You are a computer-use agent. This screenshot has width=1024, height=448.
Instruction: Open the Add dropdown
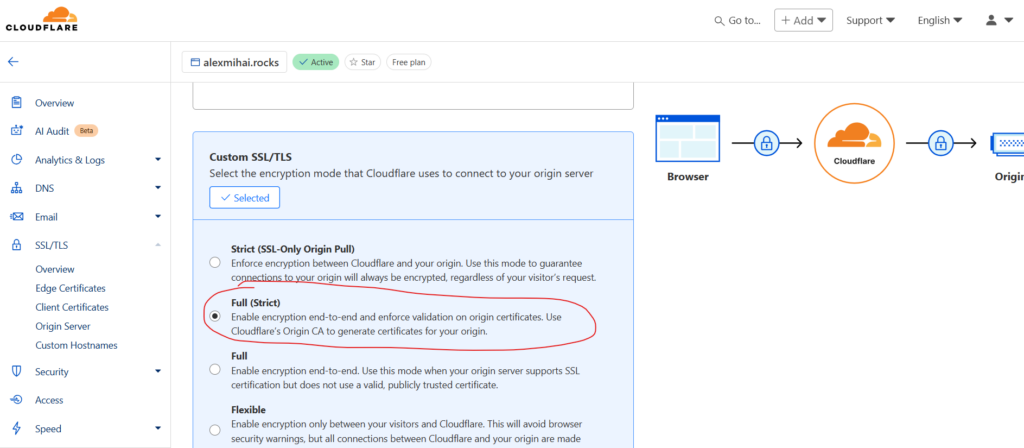[803, 20]
